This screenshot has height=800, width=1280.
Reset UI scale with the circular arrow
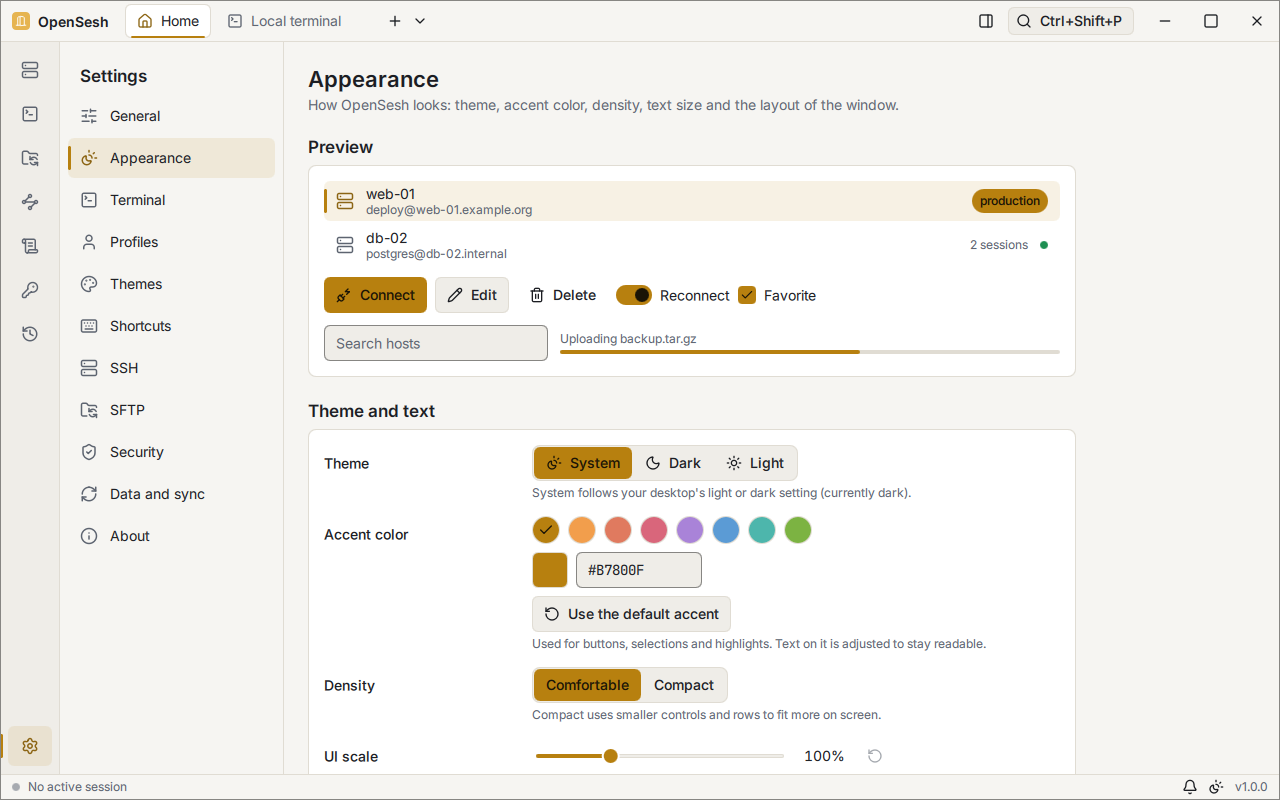tap(875, 756)
